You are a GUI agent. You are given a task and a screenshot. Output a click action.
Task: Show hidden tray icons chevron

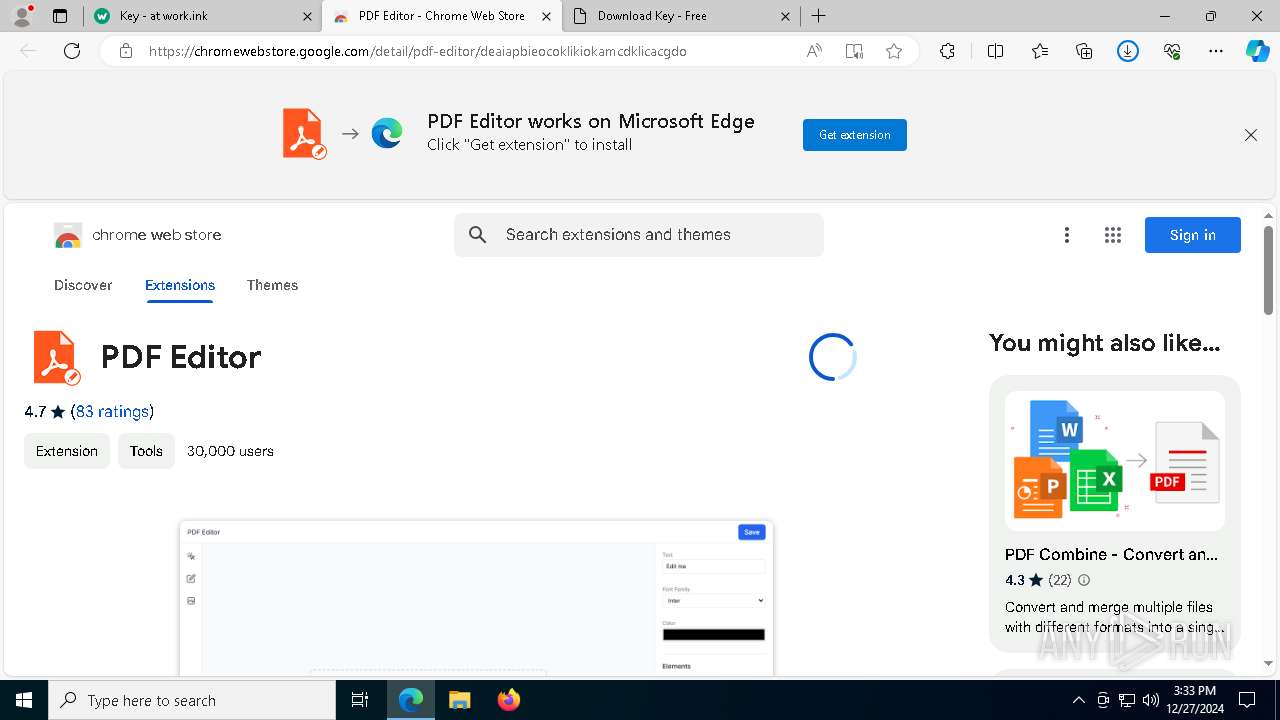pos(1078,700)
